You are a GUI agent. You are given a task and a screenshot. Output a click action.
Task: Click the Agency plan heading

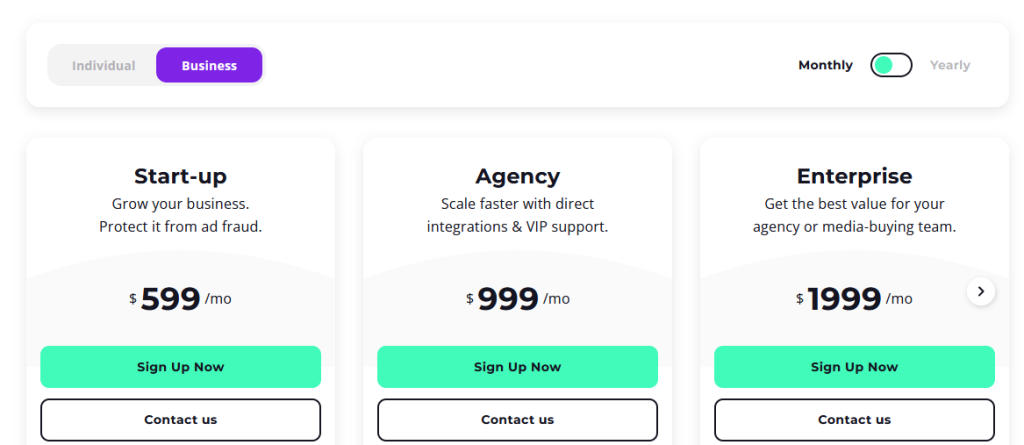tap(517, 176)
